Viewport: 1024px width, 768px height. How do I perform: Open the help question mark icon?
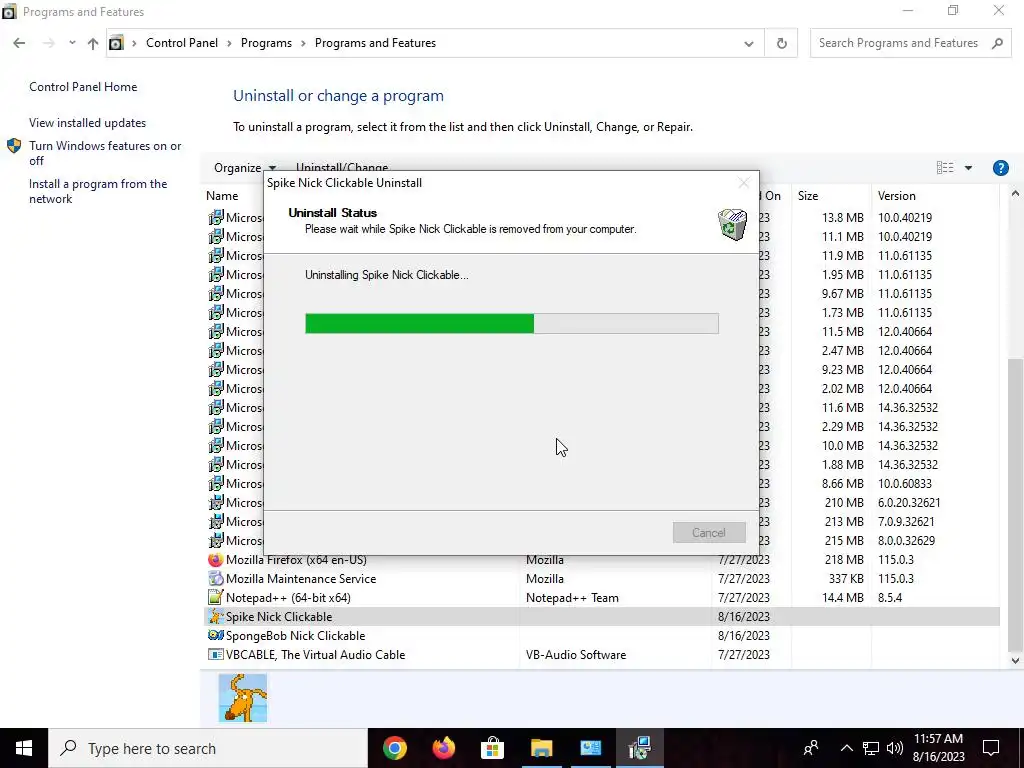[1000, 168]
